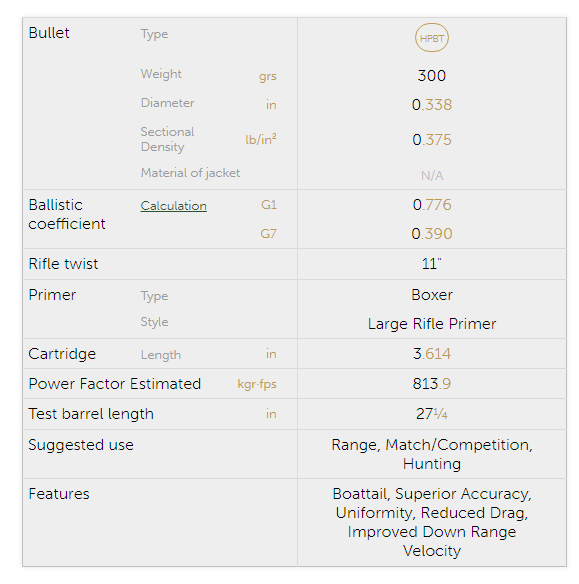Click the Features row label

(59, 494)
